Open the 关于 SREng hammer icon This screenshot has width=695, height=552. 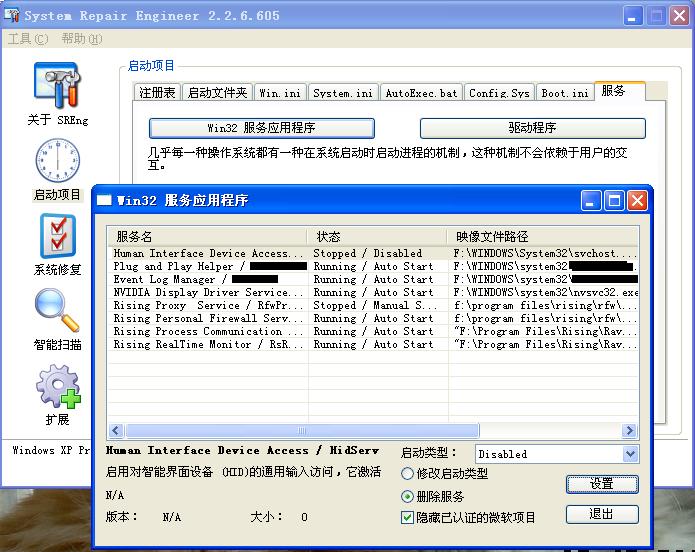pyautogui.click(x=57, y=85)
